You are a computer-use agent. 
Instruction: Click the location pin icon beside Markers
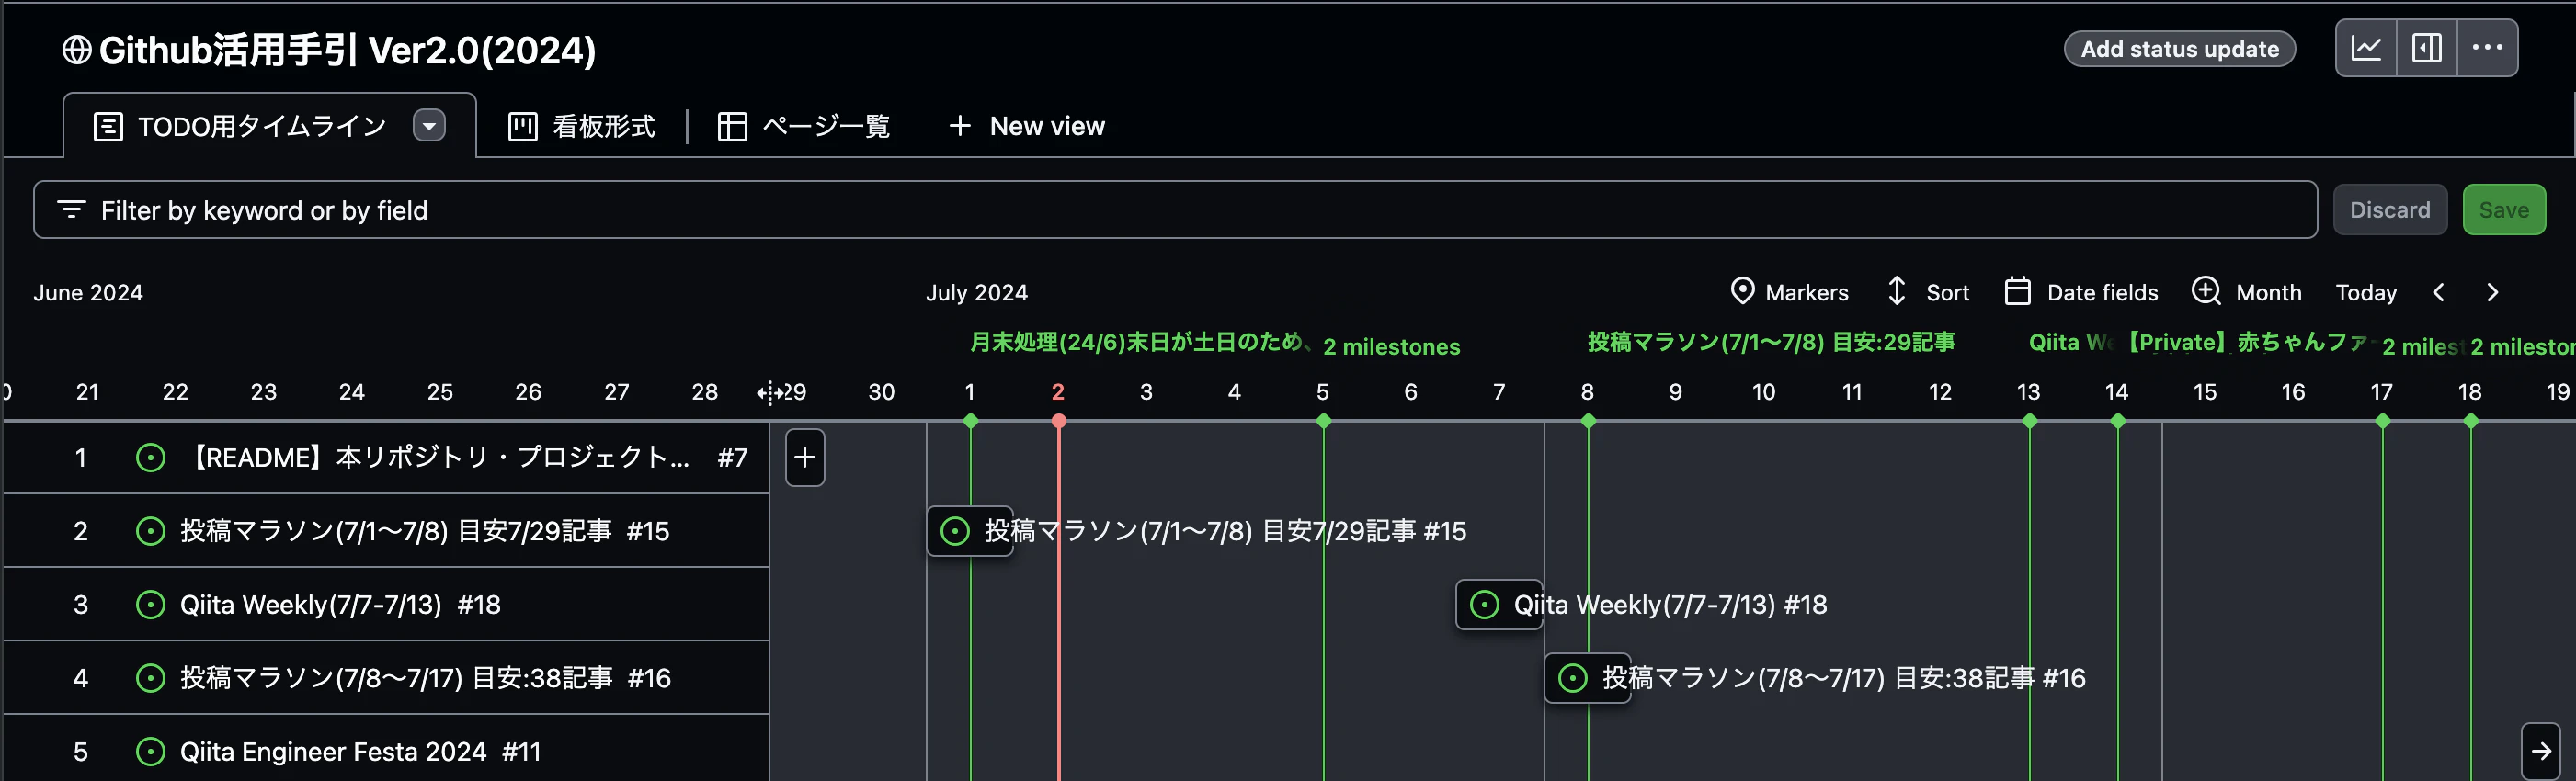click(x=1742, y=291)
